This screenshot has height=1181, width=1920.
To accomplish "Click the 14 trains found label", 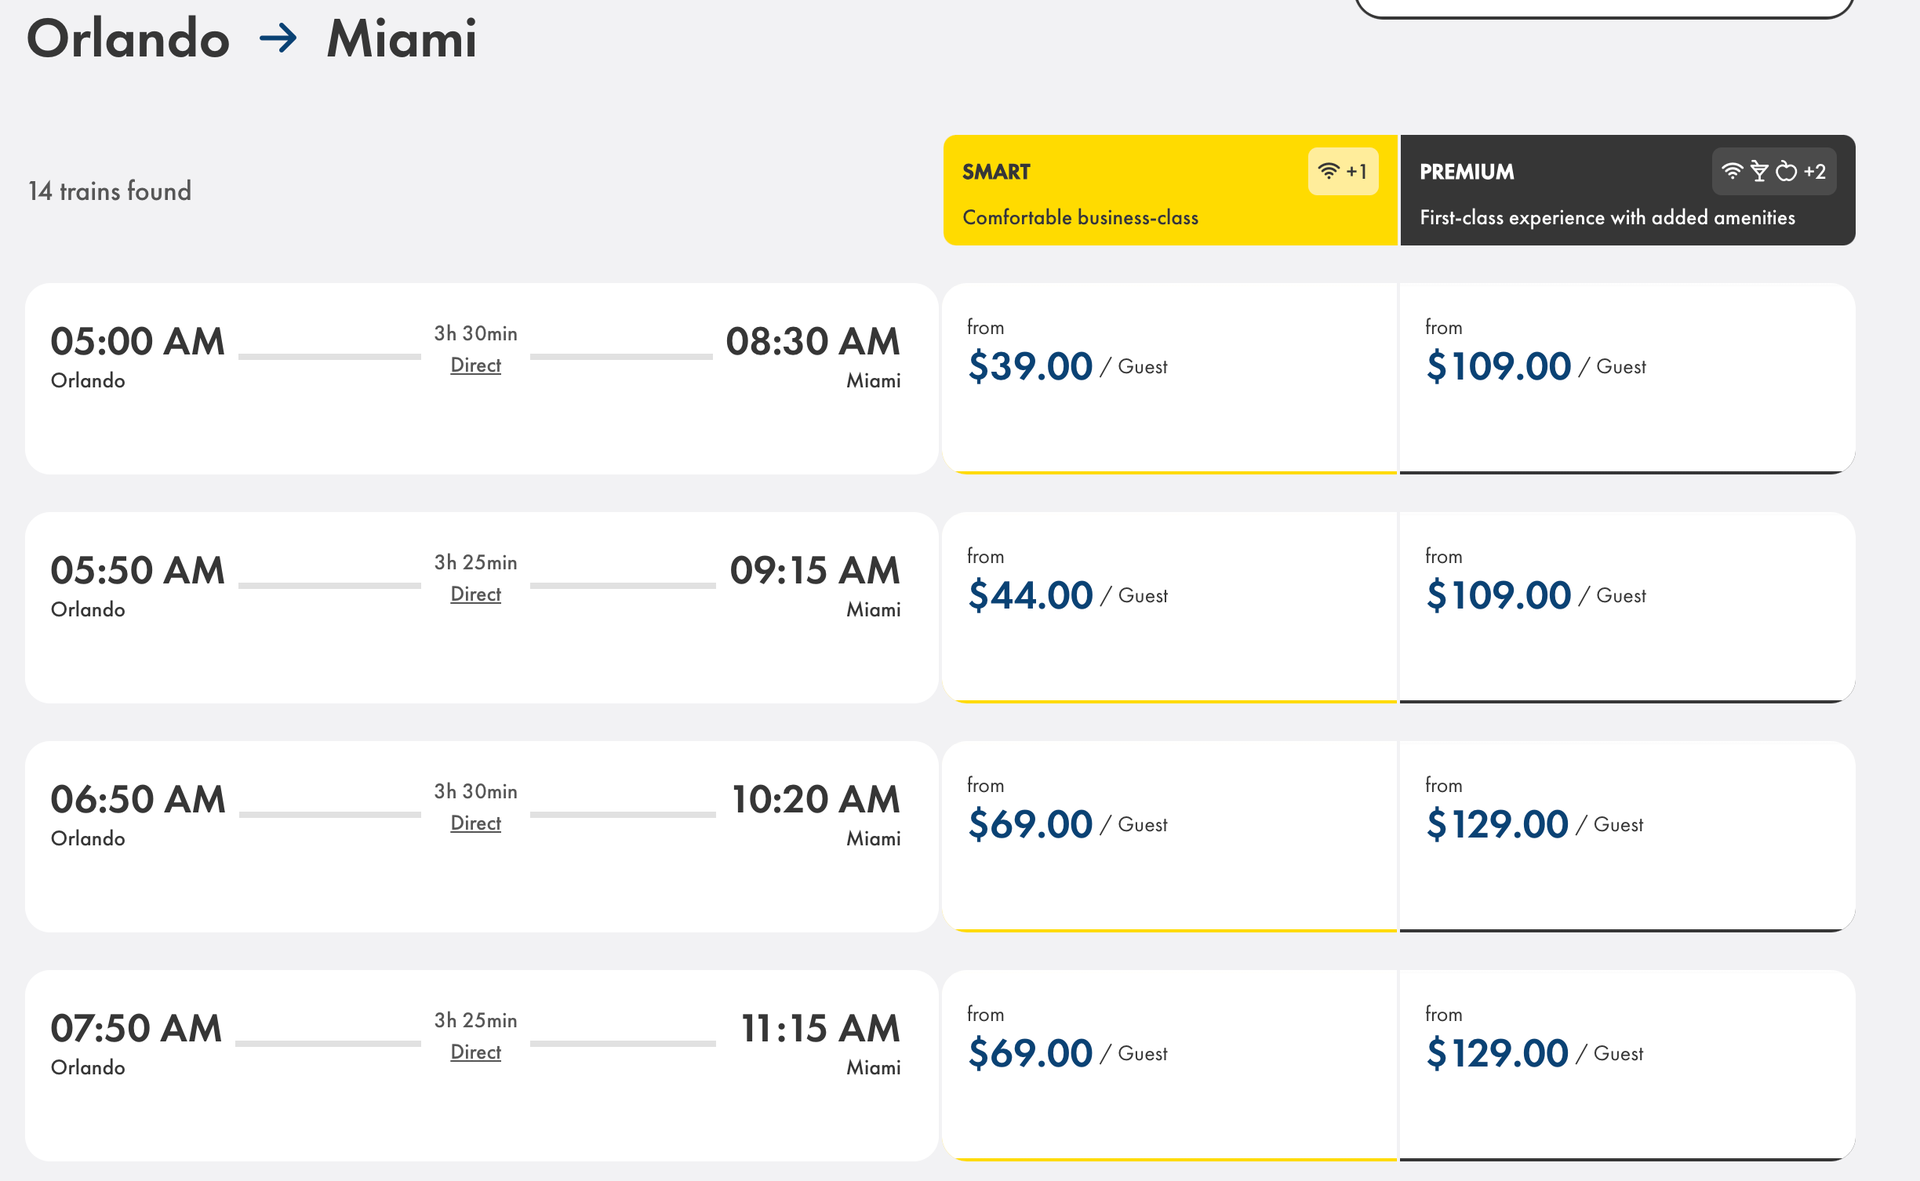I will coord(110,191).
